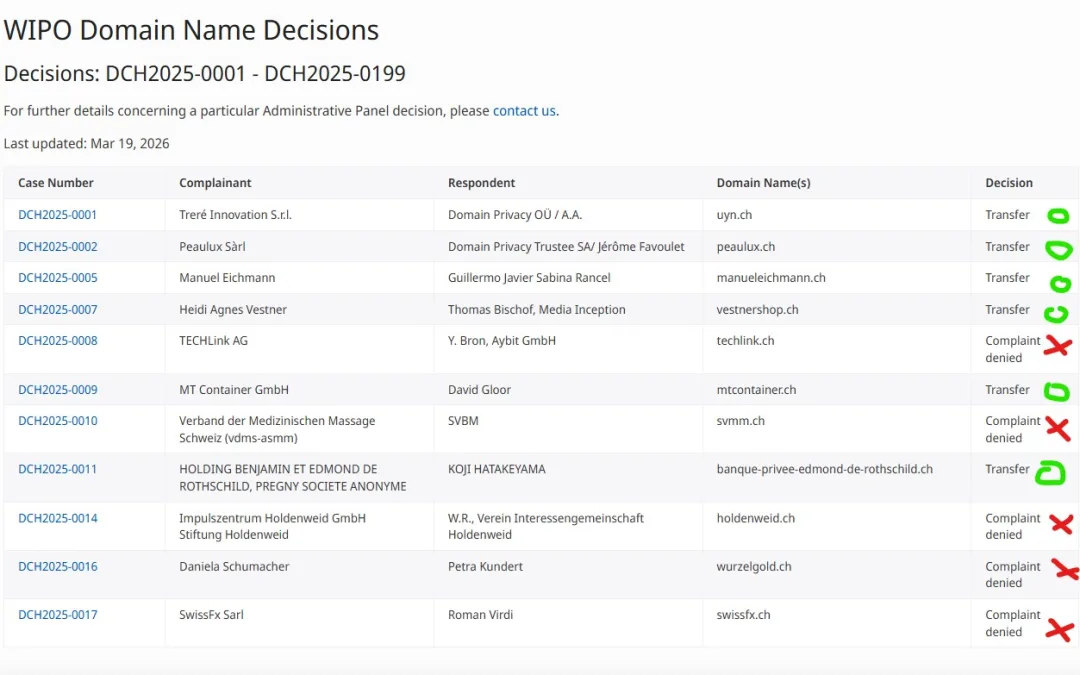Open case number DCH2025-0002

click(57, 247)
